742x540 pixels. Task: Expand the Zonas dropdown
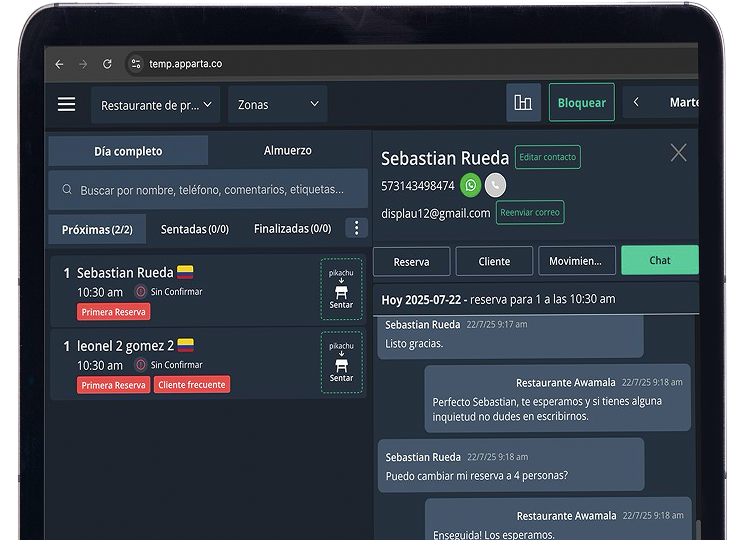[278, 104]
